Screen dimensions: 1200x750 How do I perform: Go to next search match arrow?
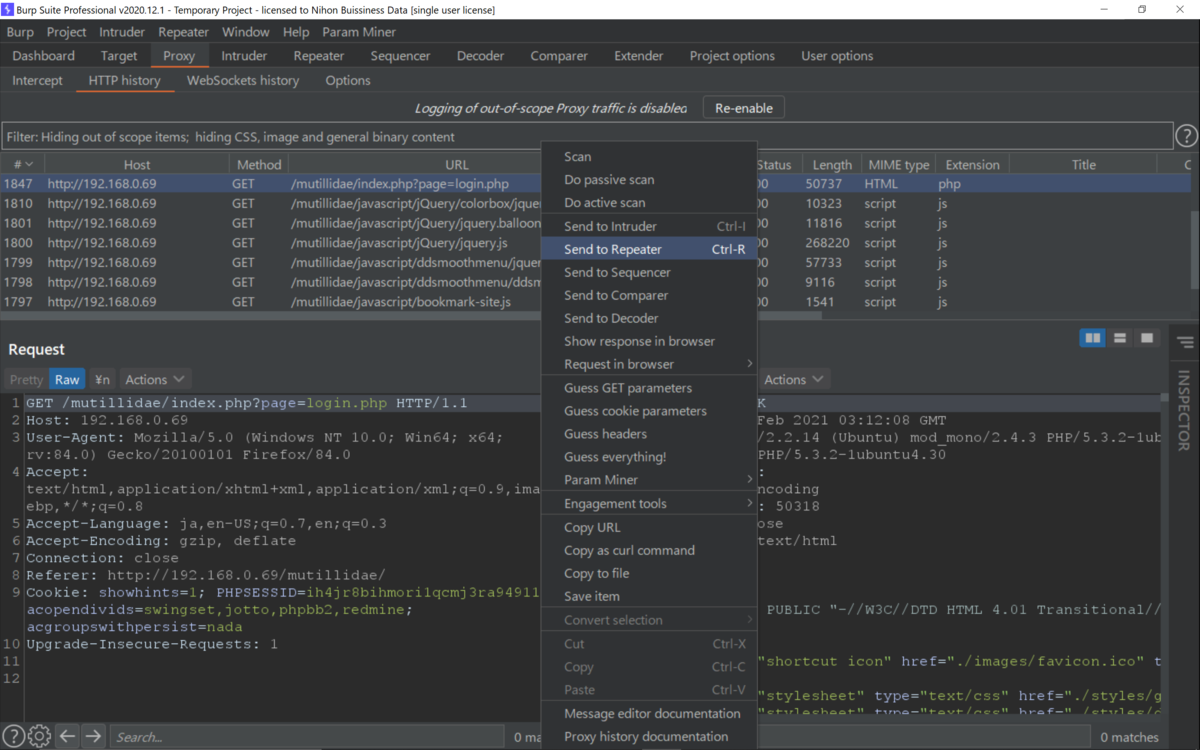[x=93, y=737]
